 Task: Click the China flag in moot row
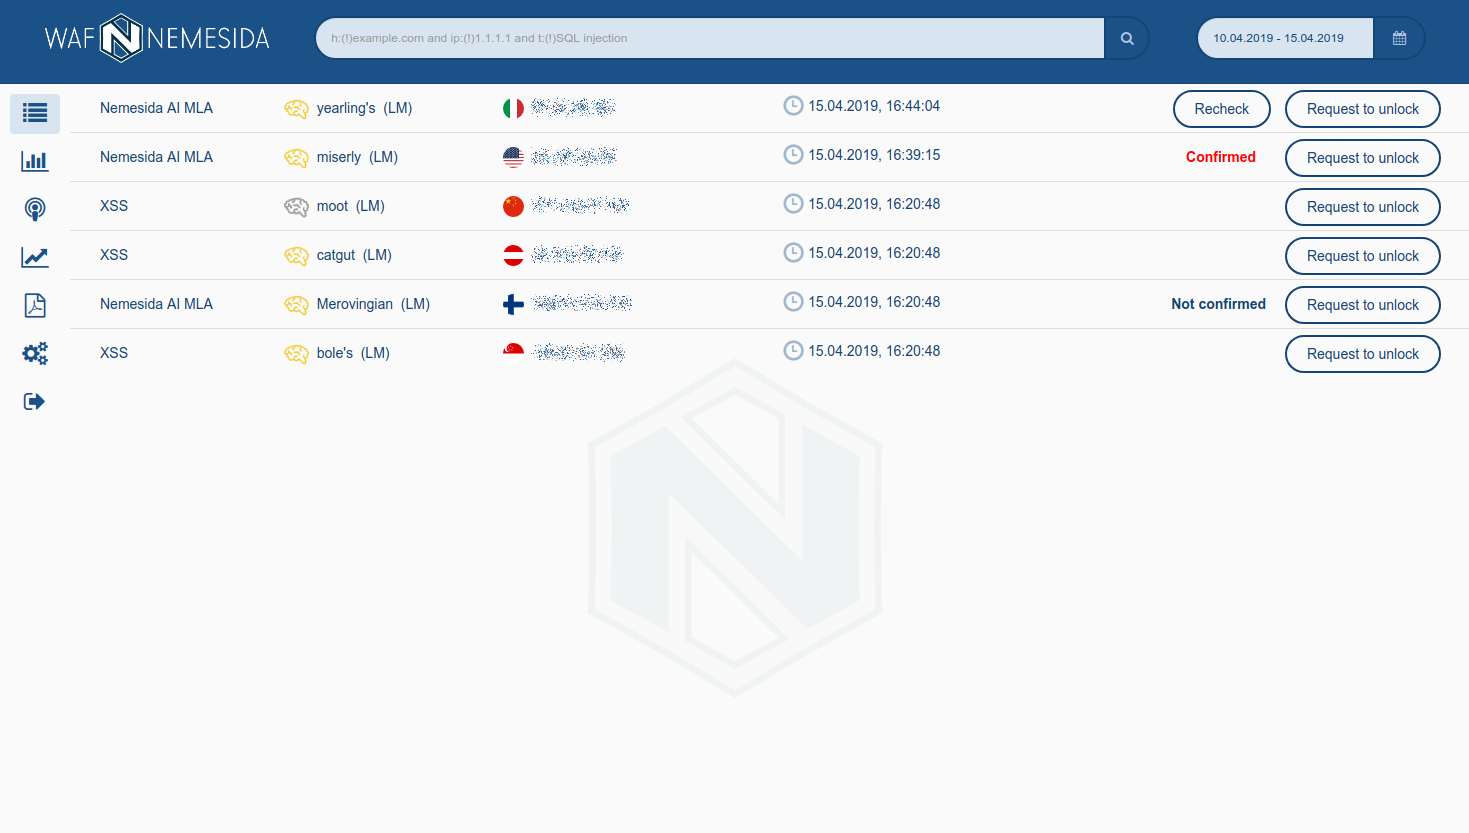pyautogui.click(x=513, y=206)
